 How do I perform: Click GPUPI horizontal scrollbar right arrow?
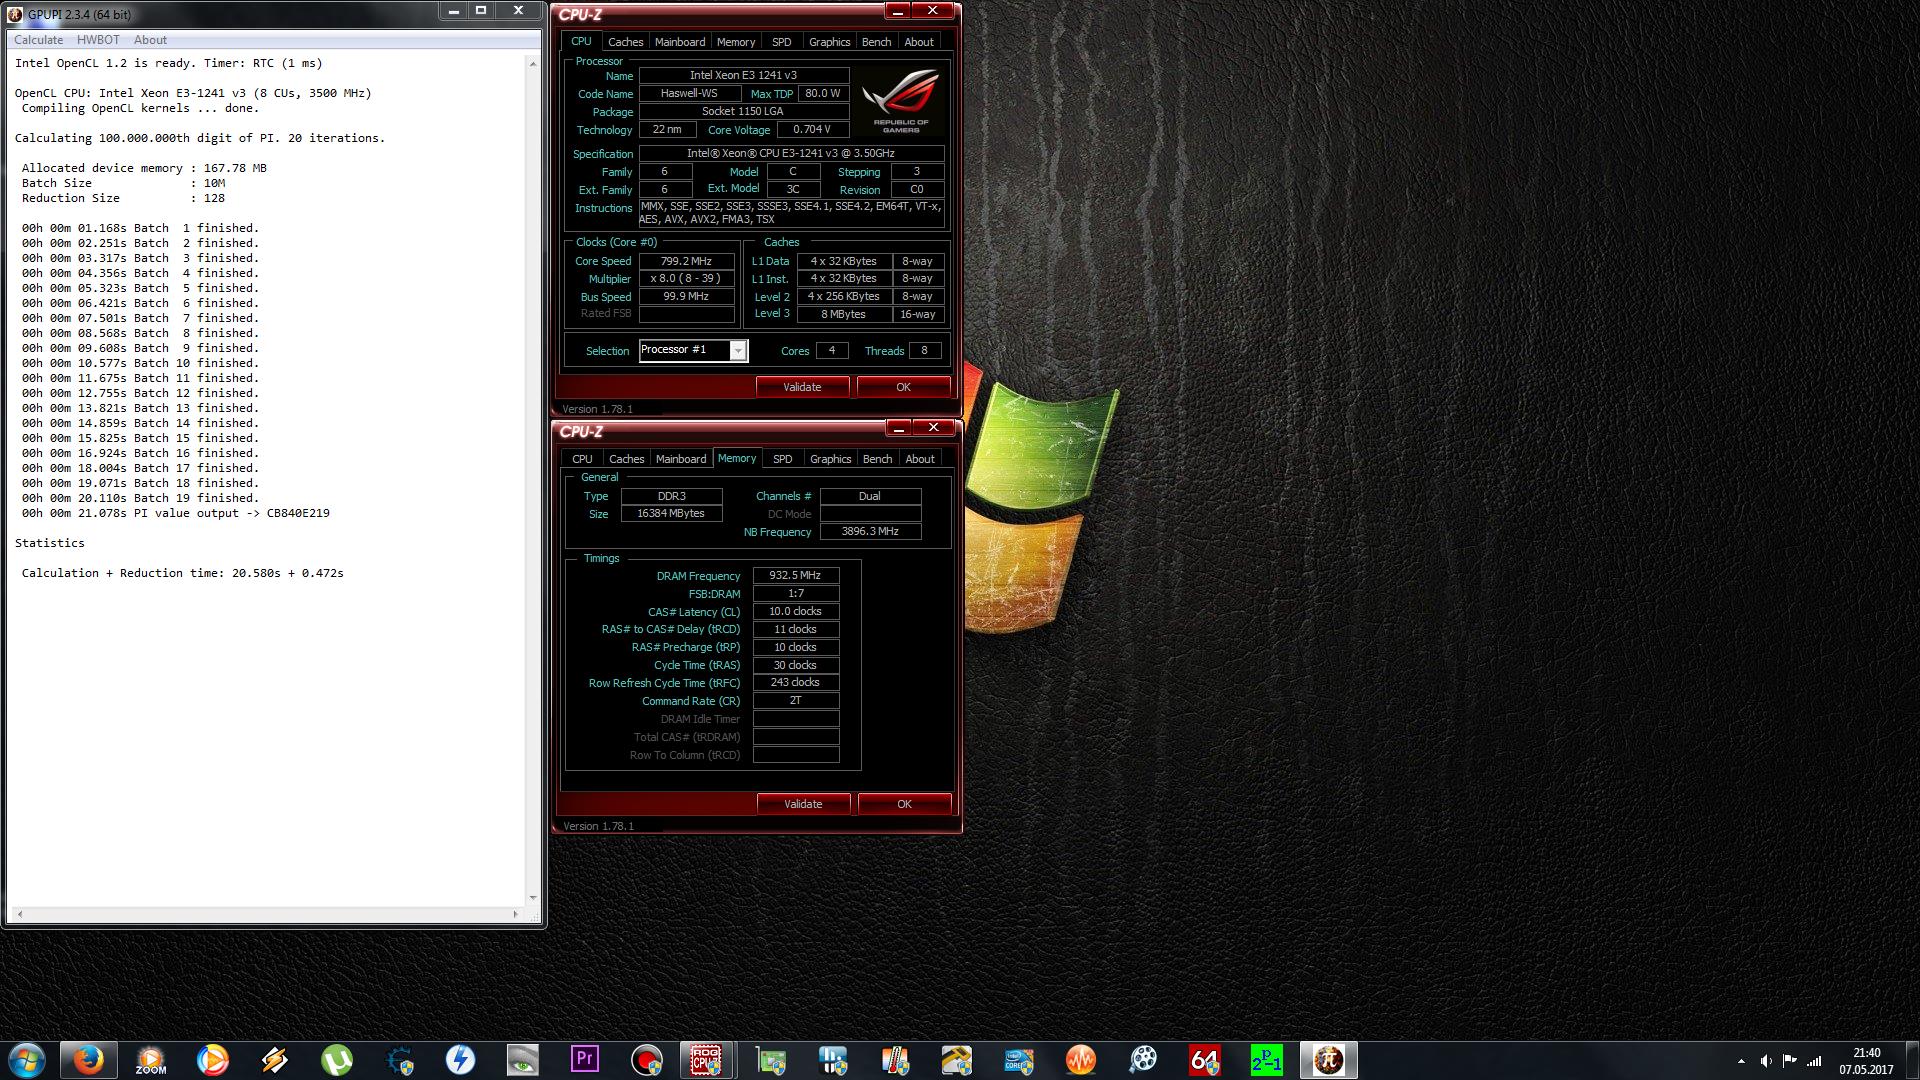[x=516, y=914]
